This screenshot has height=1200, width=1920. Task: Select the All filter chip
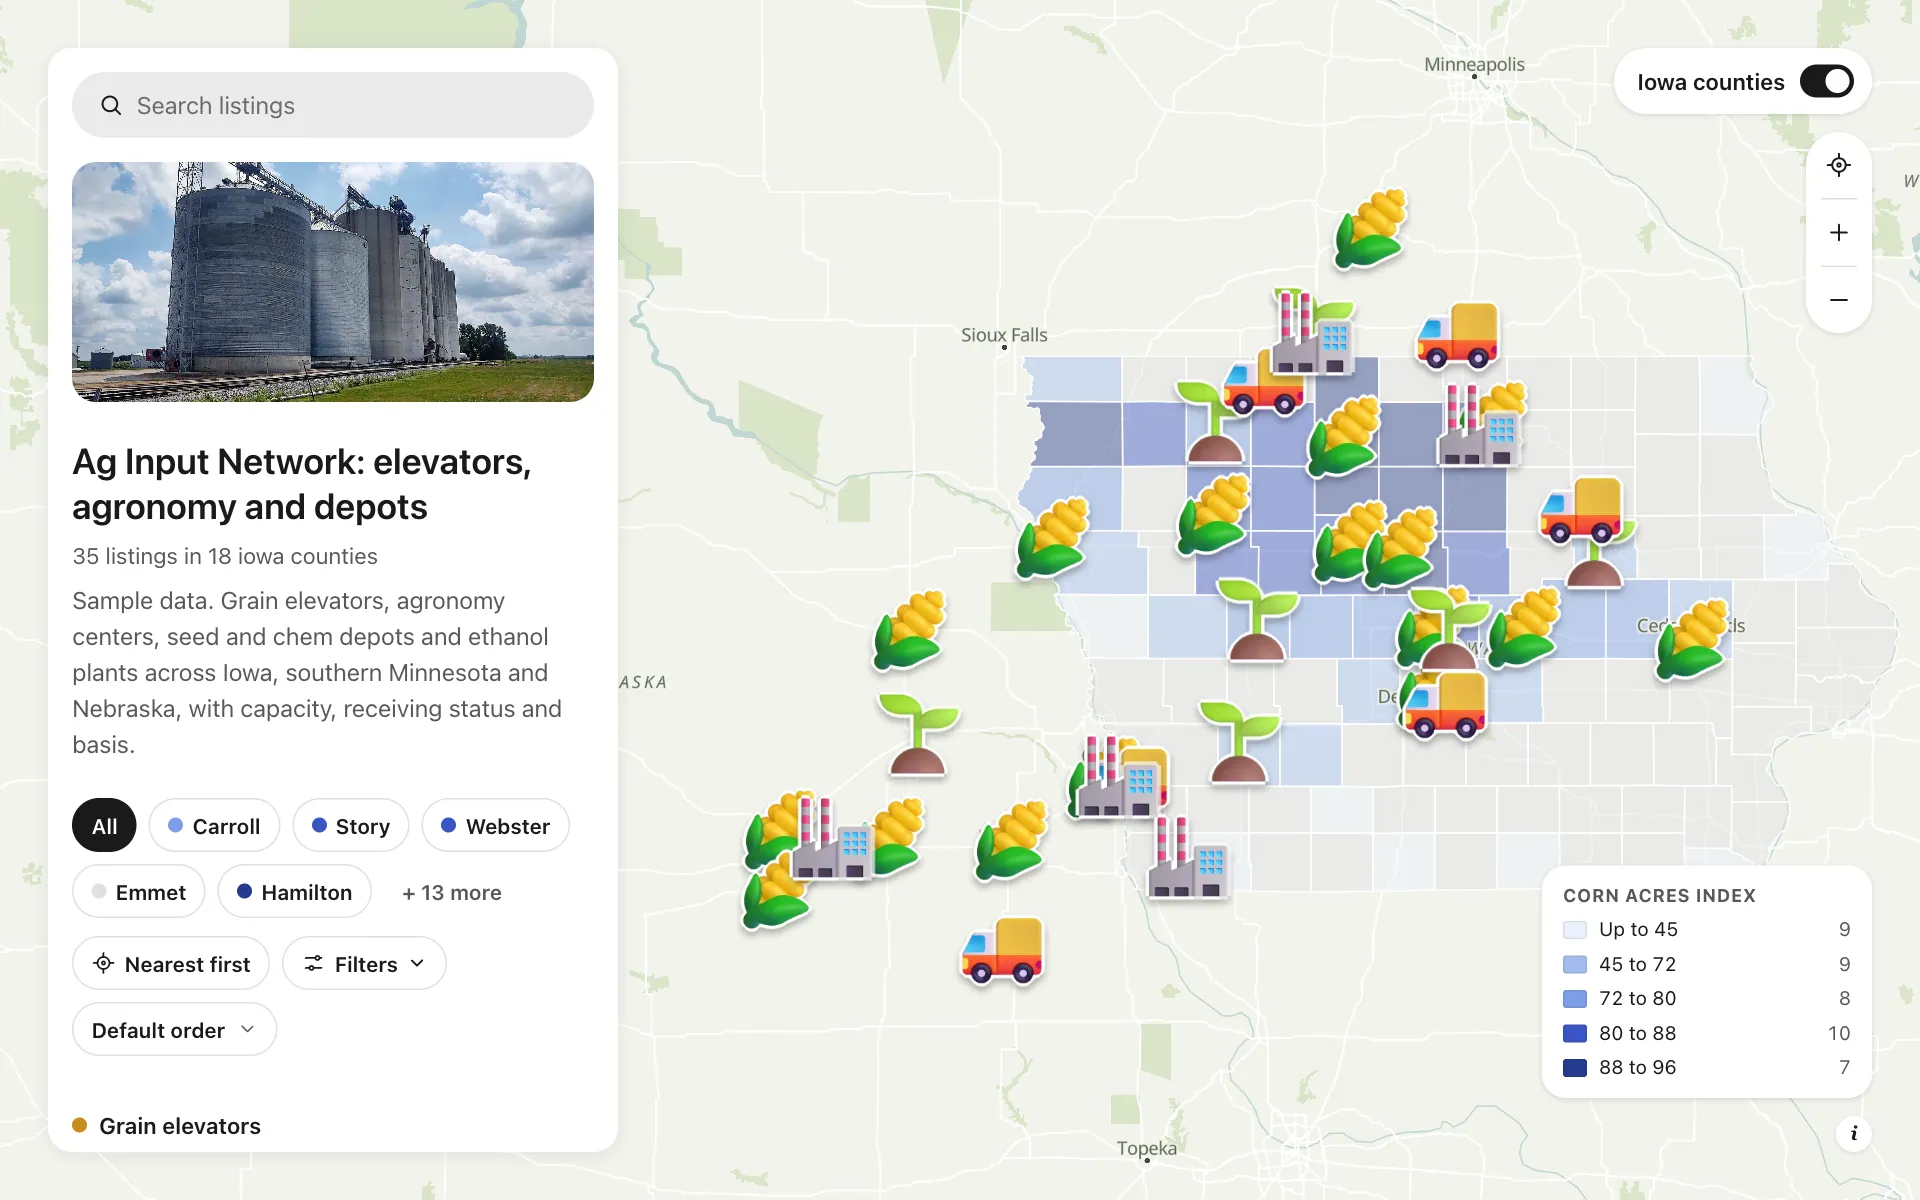[x=104, y=826]
